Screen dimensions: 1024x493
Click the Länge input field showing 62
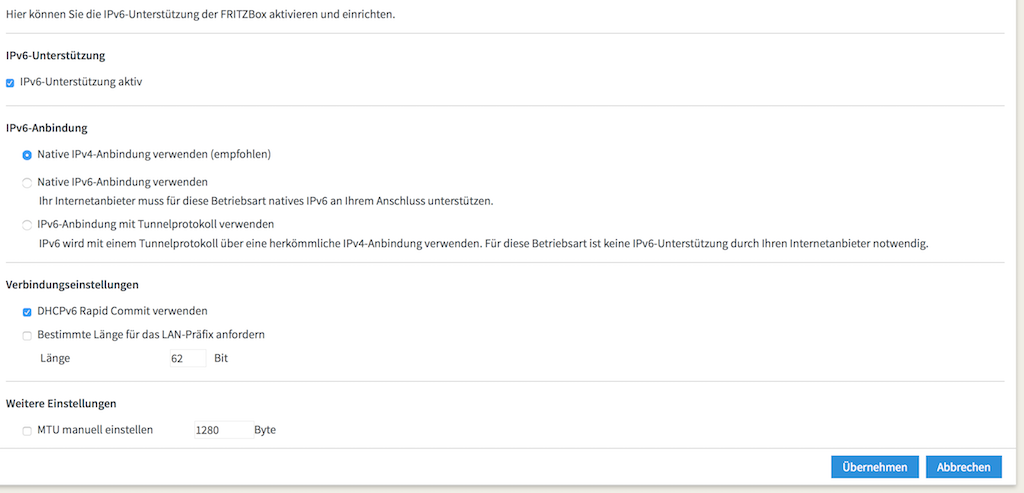187,358
